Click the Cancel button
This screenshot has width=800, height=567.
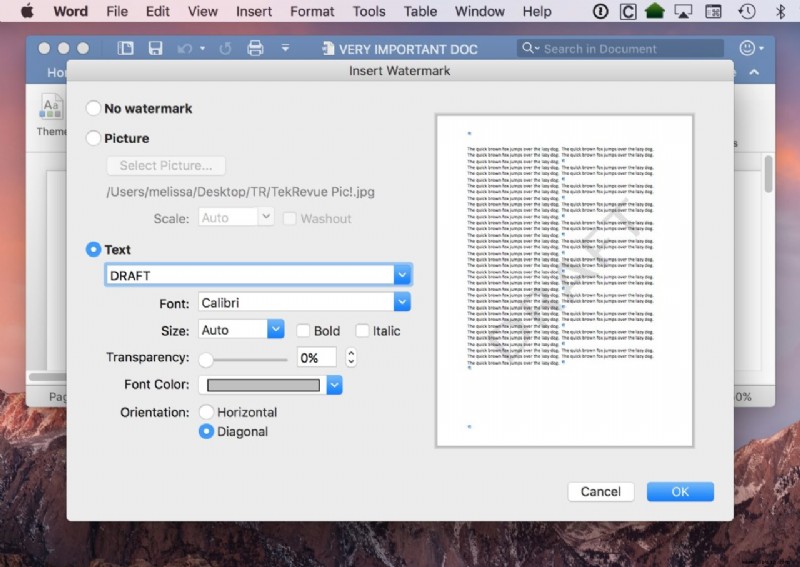[x=601, y=491]
